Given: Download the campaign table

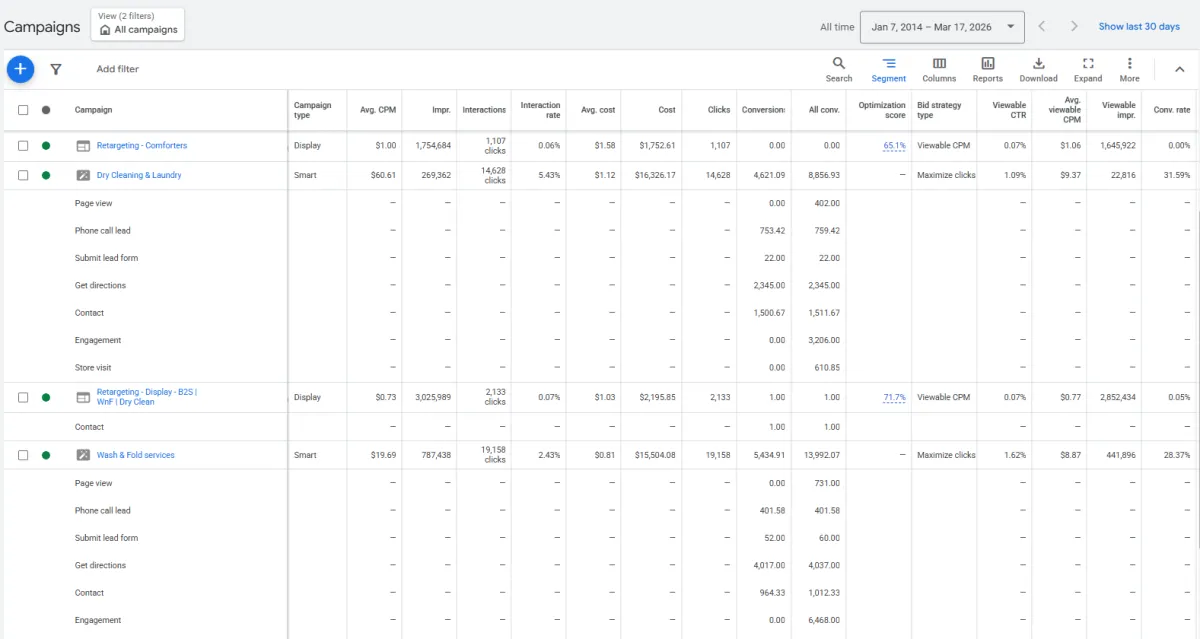Looking at the screenshot, I should coord(1038,69).
